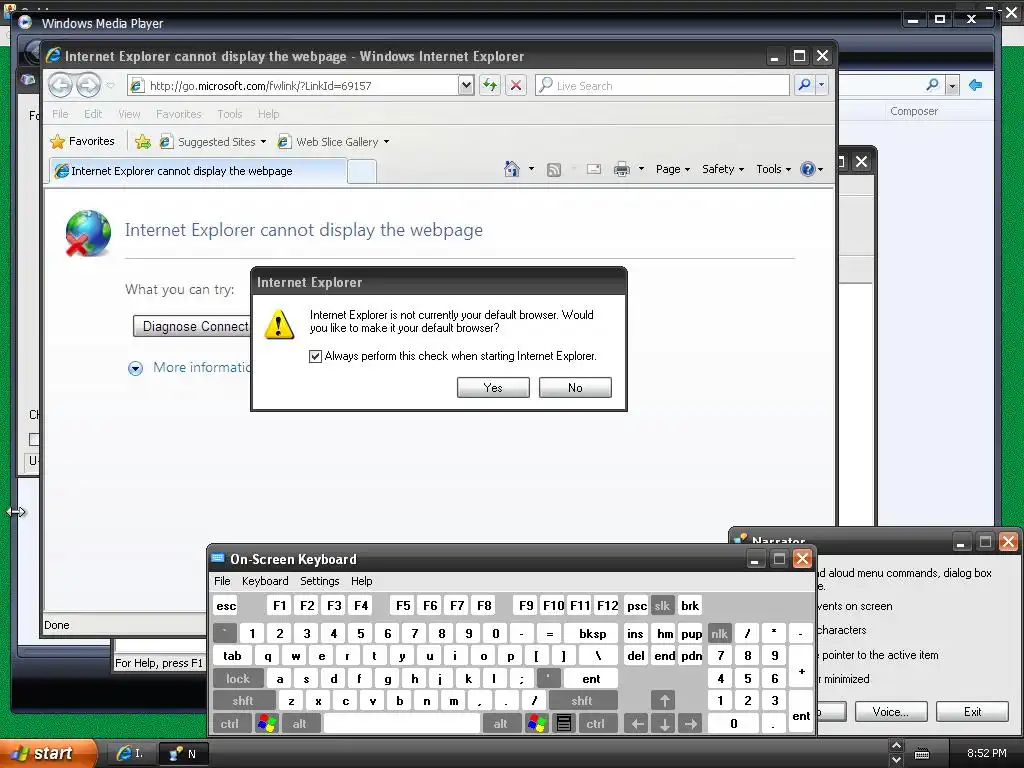This screenshot has height=768, width=1024.
Task: Click the Narrator Exit button
Action: click(972, 712)
